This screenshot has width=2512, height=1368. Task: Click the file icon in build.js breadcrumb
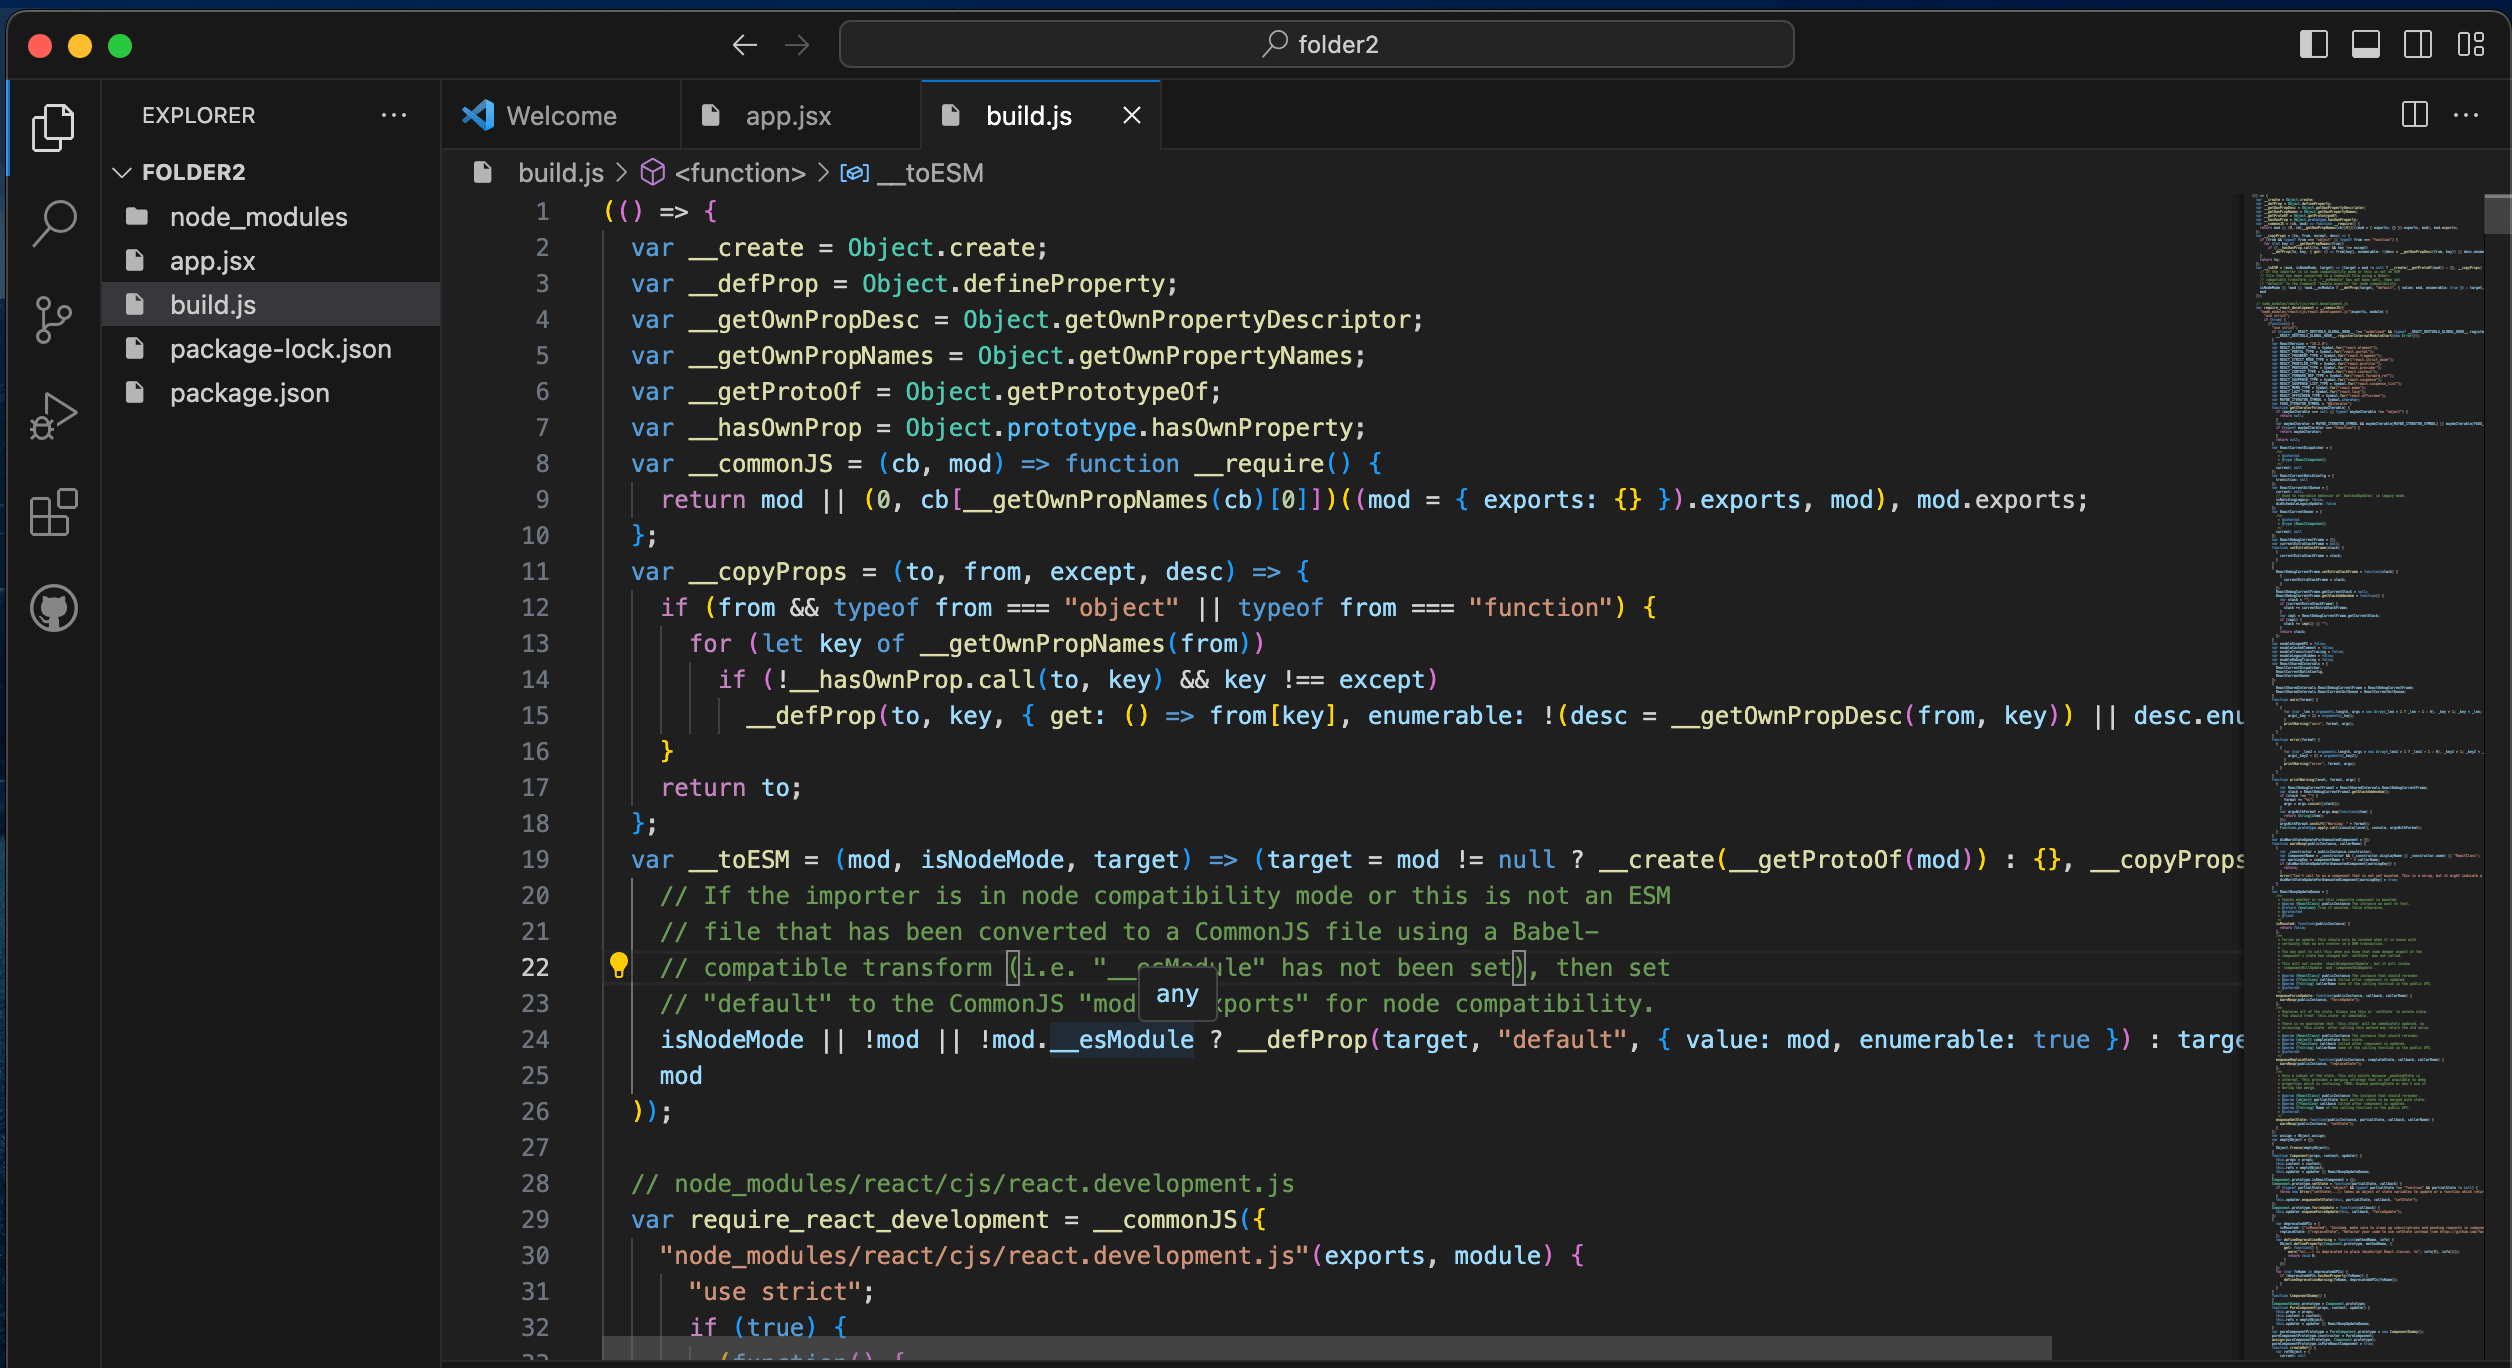click(483, 173)
